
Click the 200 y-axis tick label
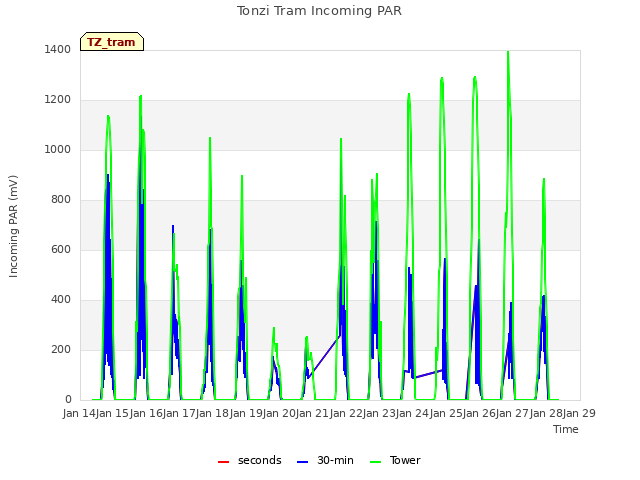[x=61, y=349]
